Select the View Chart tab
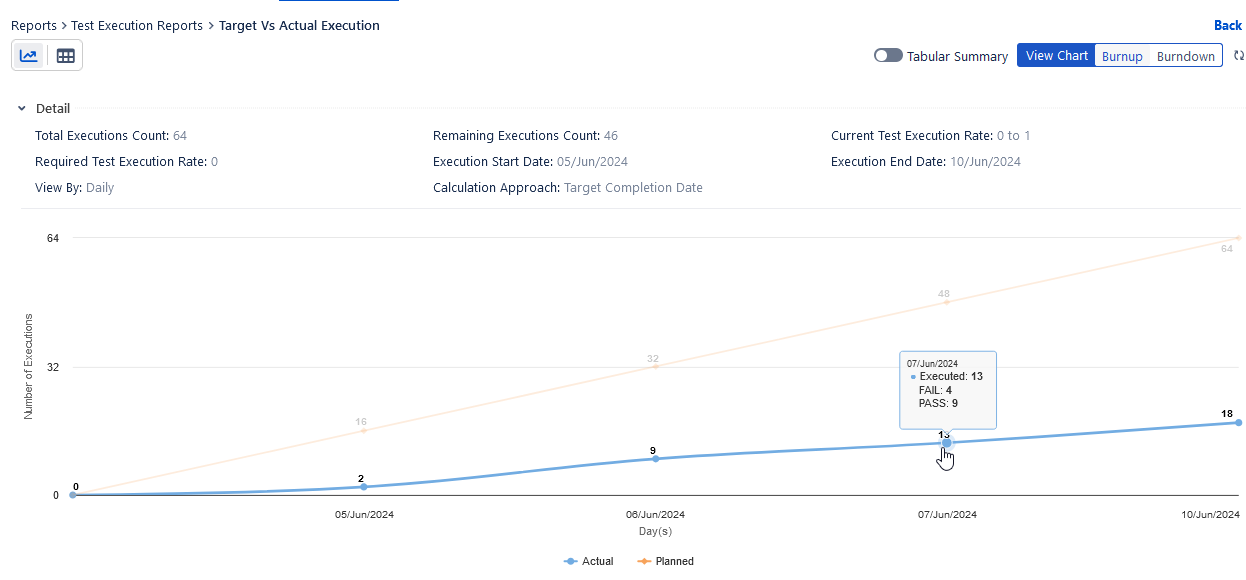1246x580 pixels. [1056, 56]
